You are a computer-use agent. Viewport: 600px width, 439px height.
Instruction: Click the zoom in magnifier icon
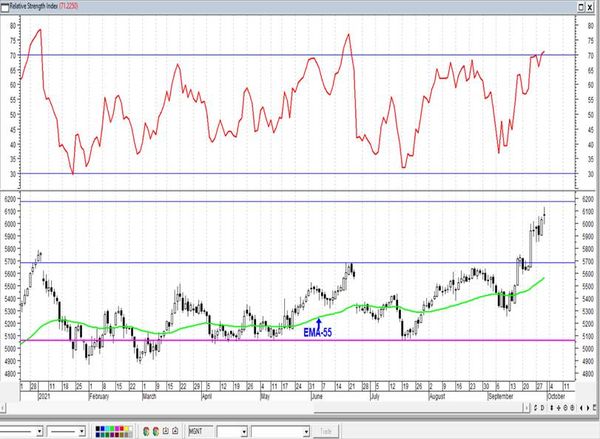(565, 408)
